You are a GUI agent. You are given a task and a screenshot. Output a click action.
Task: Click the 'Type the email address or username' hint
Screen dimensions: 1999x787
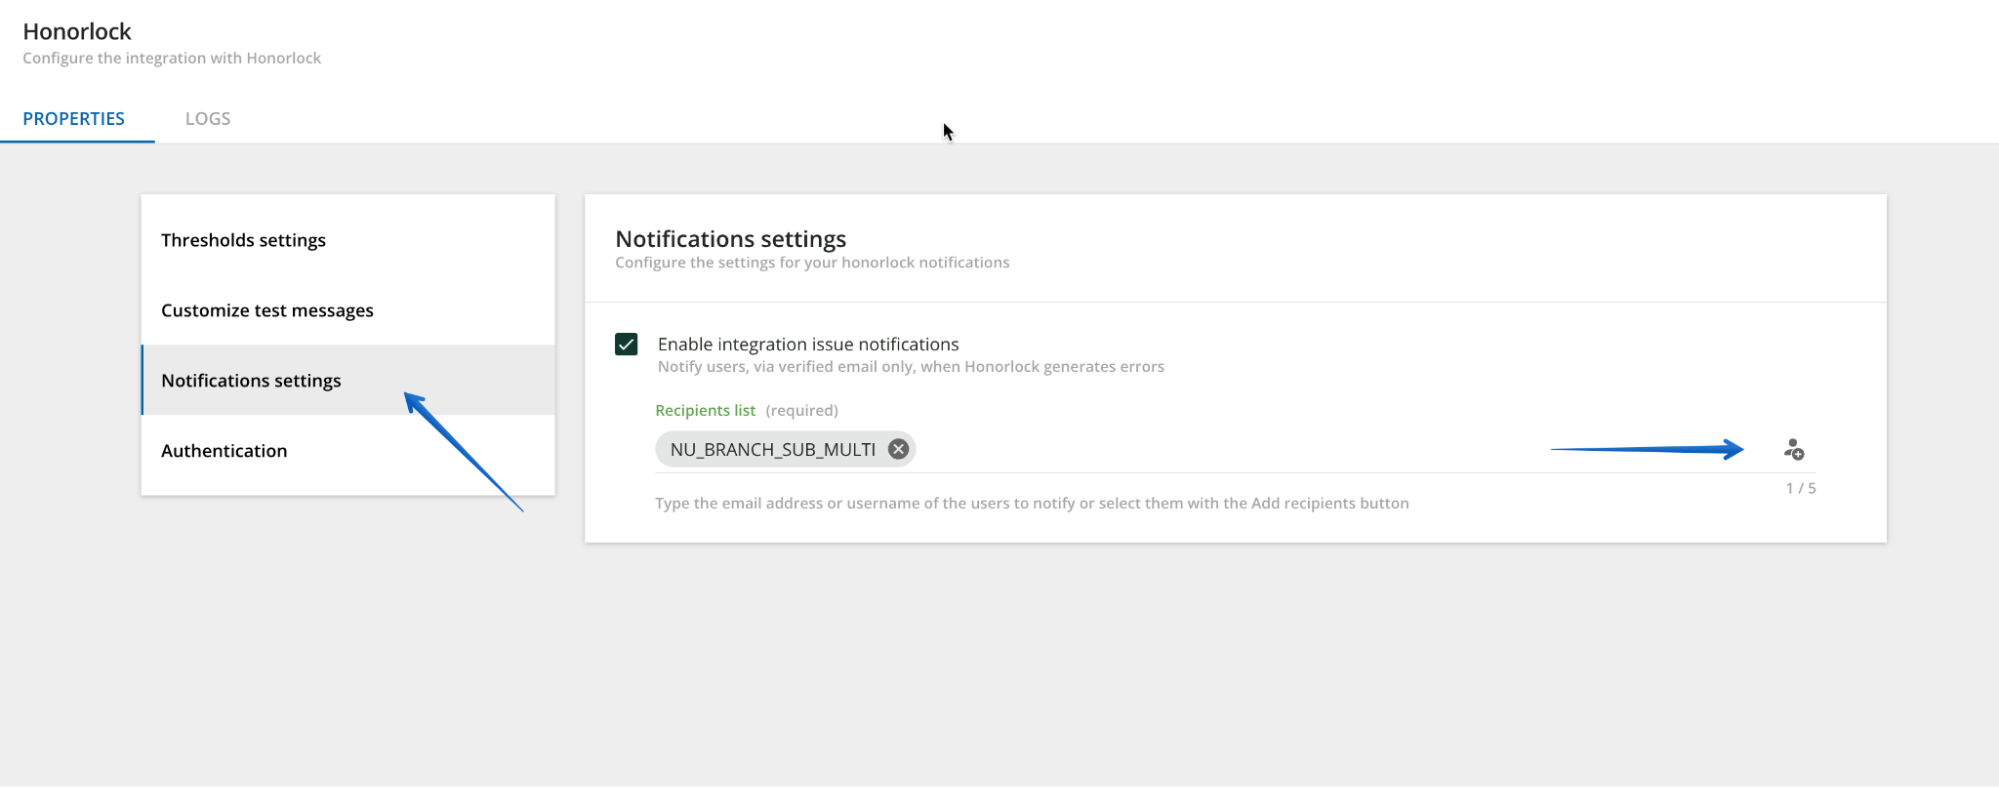(1032, 503)
